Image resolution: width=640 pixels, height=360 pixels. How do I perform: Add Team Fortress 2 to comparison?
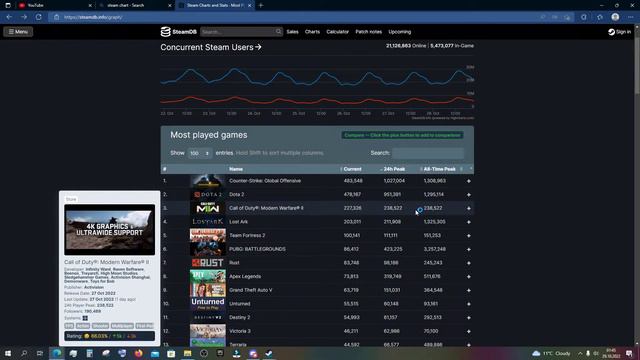pos(469,236)
